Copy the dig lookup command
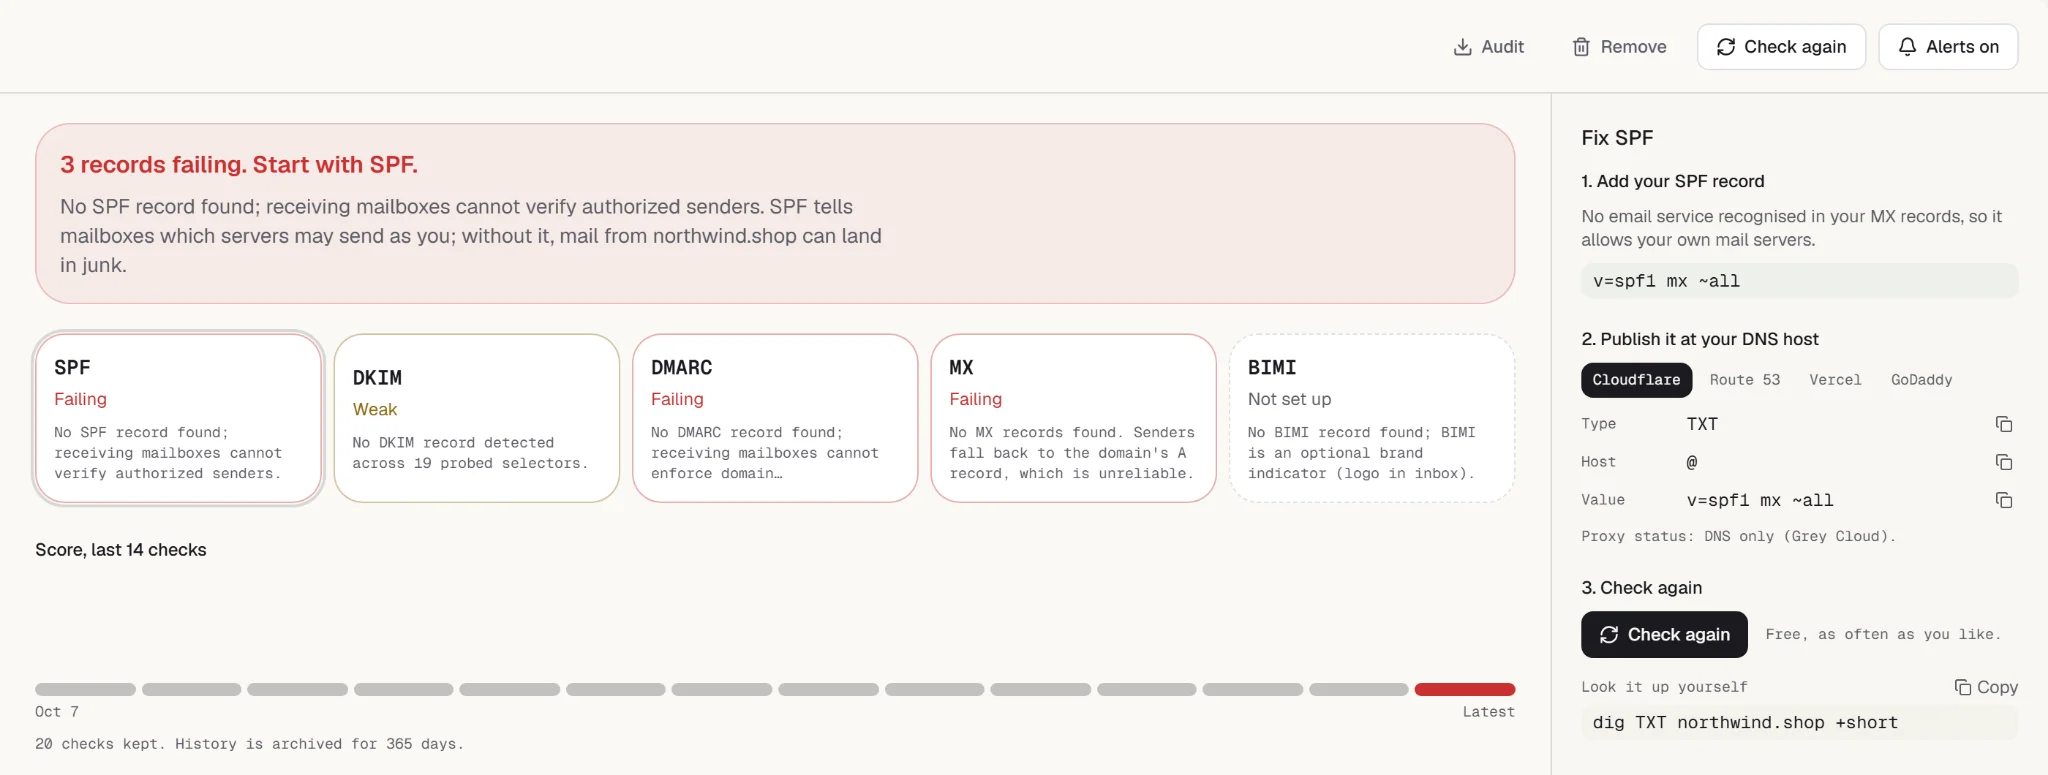The image size is (2048, 775). pyautogui.click(x=1986, y=687)
